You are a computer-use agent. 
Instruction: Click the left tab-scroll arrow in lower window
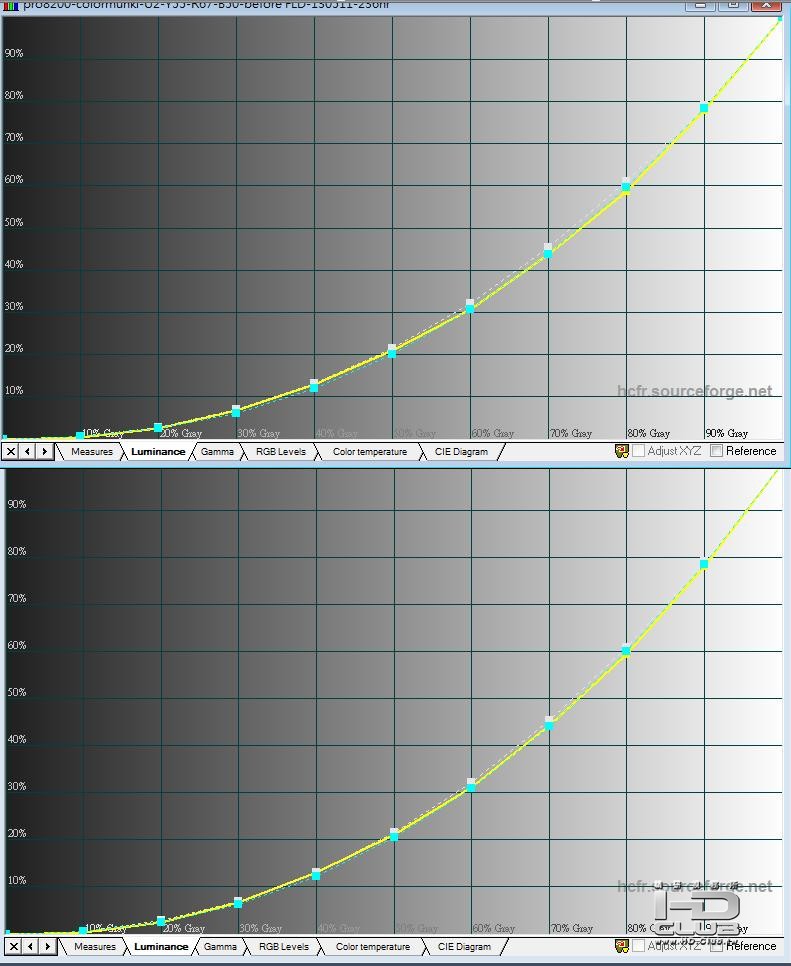click(x=31, y=946)
